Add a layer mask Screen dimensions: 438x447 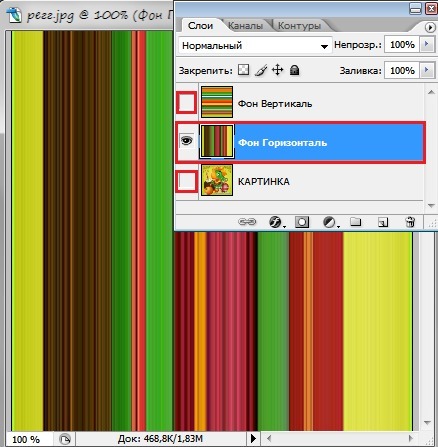pyautogui.click(x=302, y=222)
